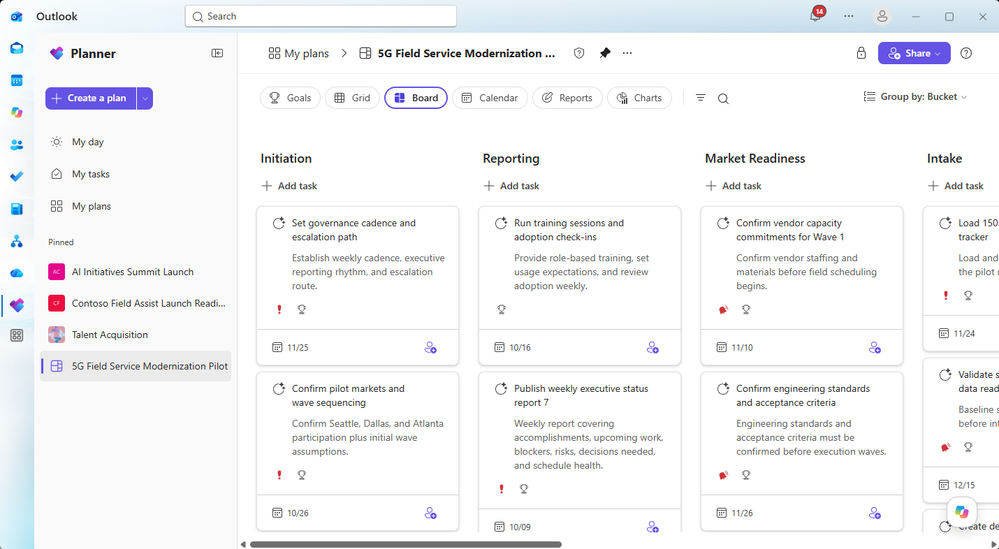Mark Publish weekly executive status report complete
The height and width of the screenshot is (549, 999).
click(x=501, y=389)
